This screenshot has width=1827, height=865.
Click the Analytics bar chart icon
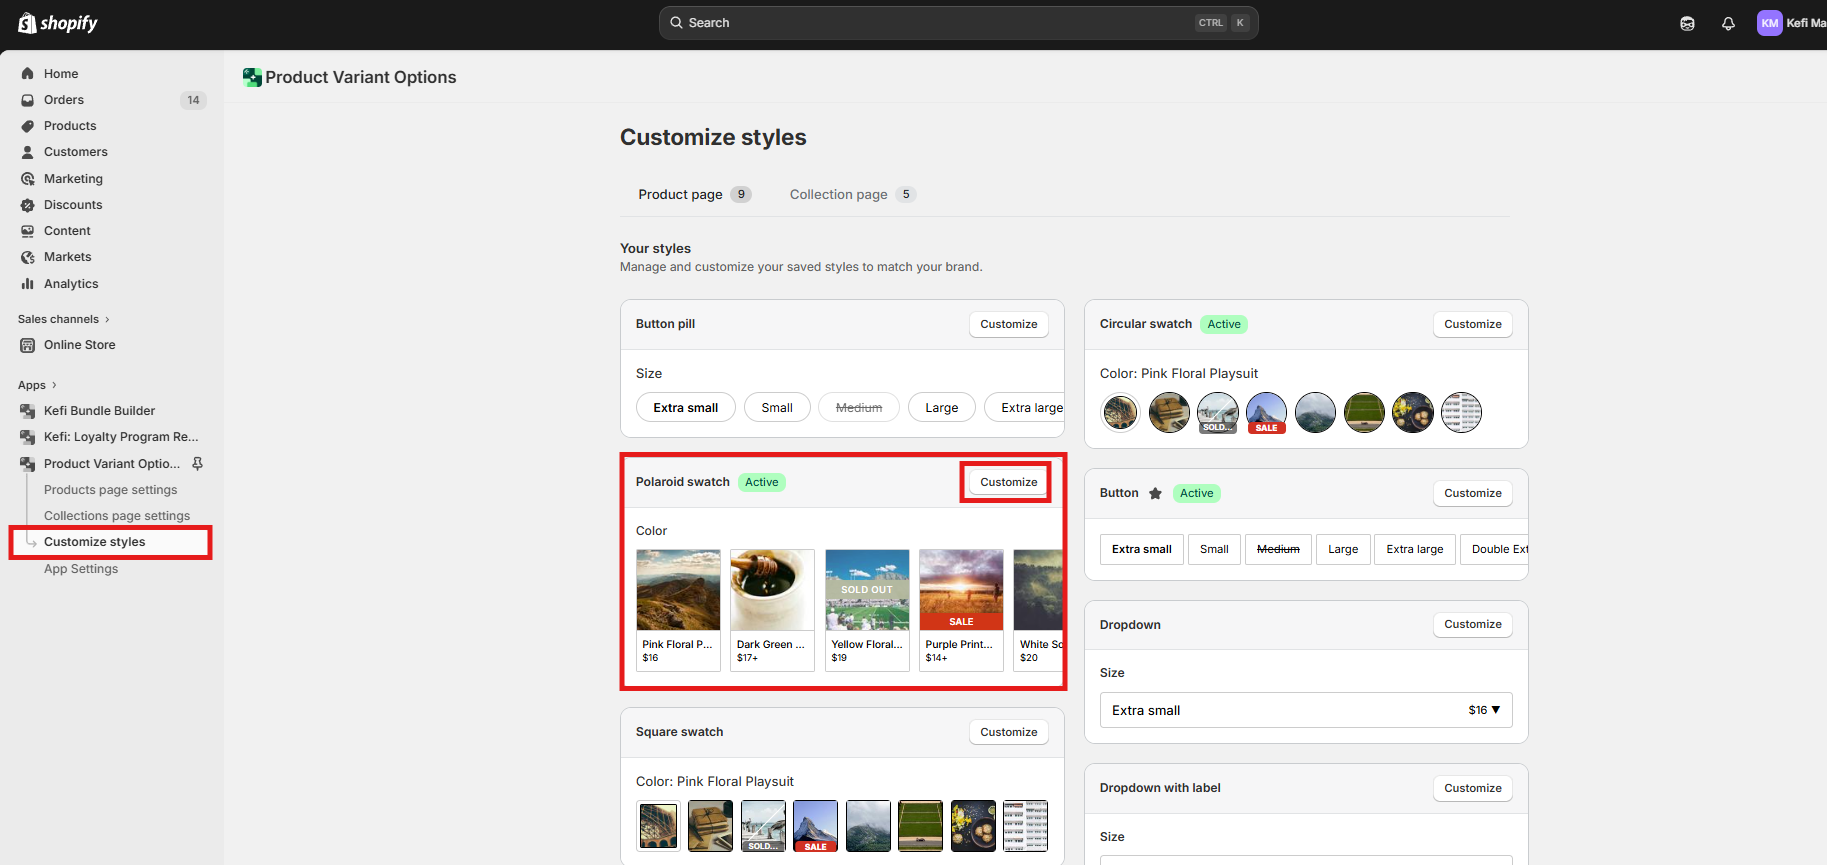[x=28, y=284]
